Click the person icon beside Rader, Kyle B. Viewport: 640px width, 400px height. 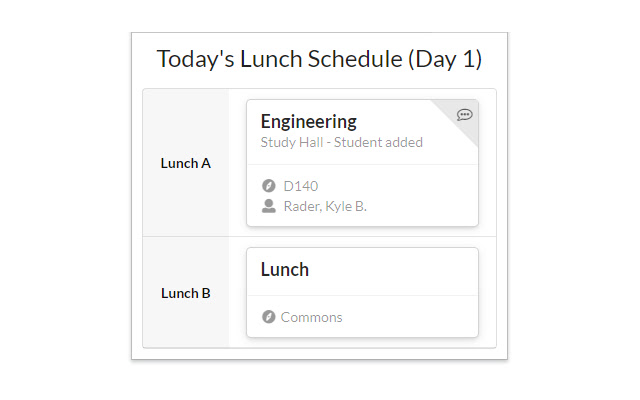[x=268, y=206]
